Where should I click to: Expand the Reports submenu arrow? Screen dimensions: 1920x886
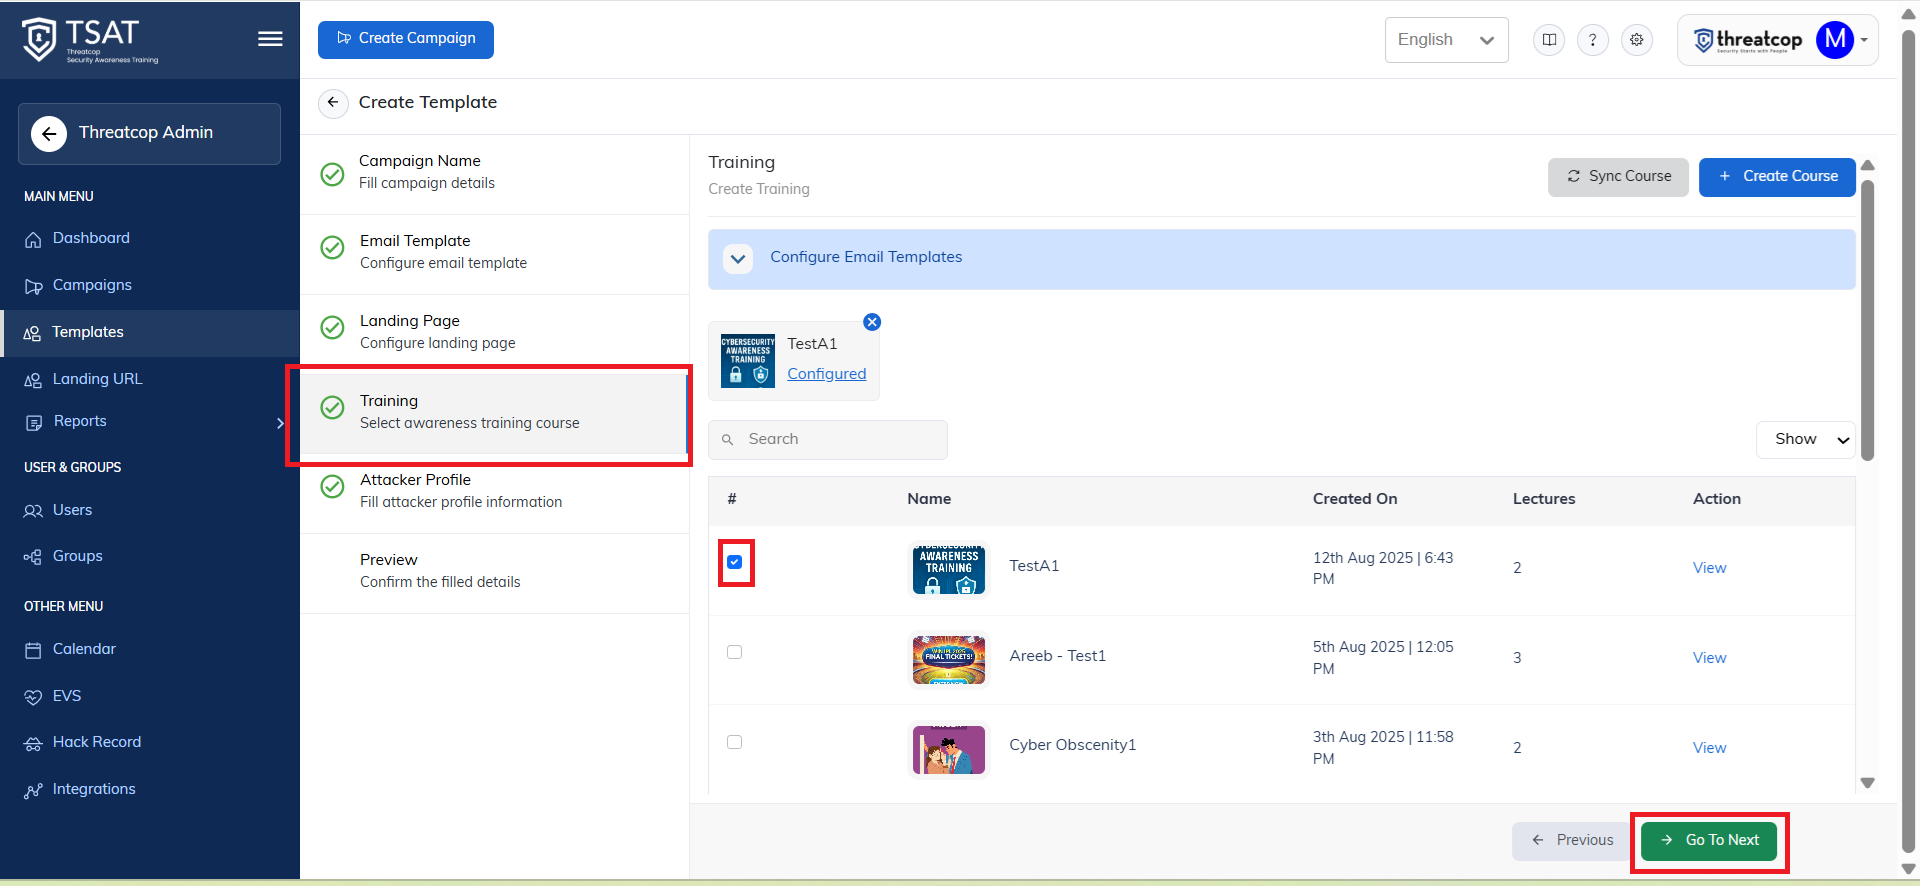point(280,423)
